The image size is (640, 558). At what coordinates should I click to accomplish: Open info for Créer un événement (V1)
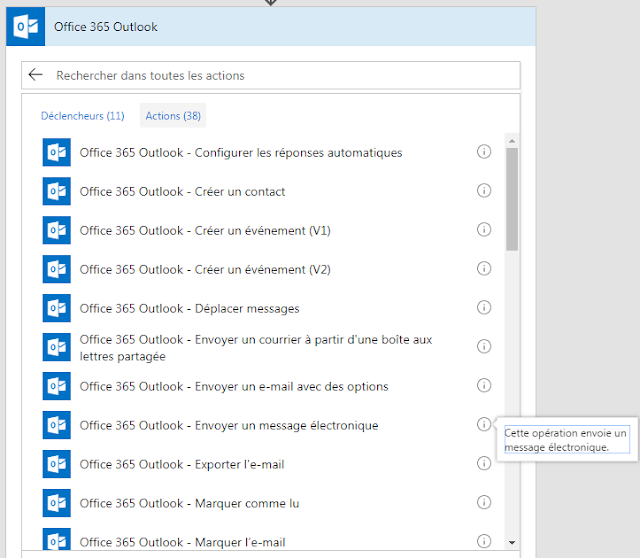tap(484, 229)
